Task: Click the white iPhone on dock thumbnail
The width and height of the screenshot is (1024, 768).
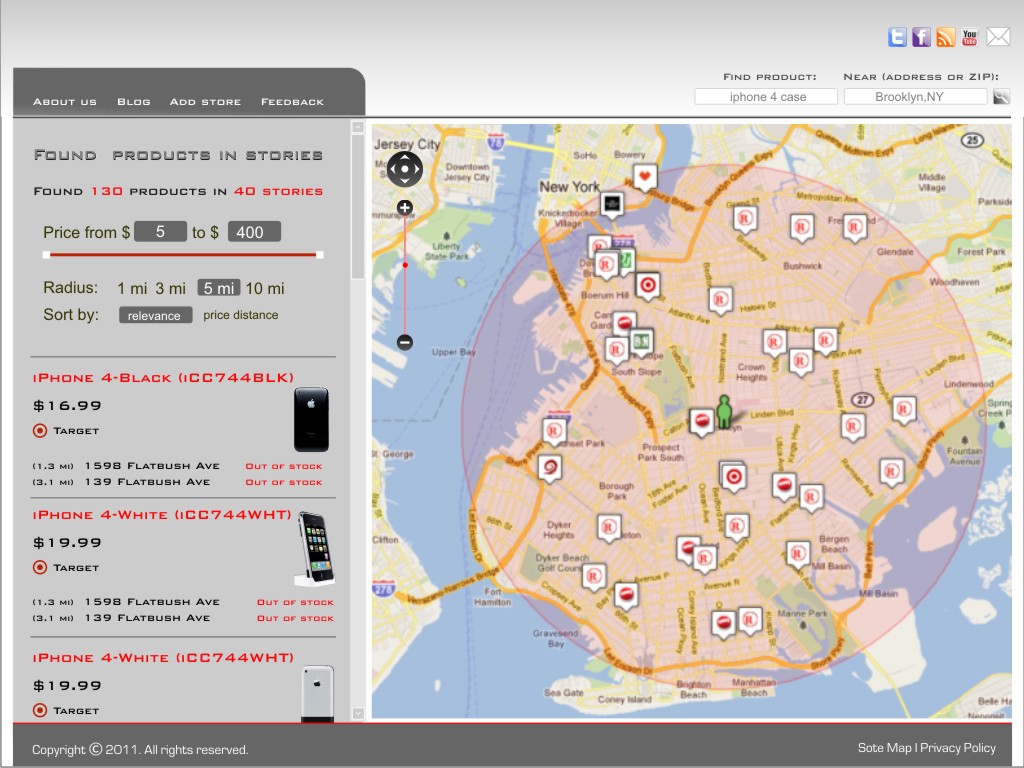Action: point(316,549)
